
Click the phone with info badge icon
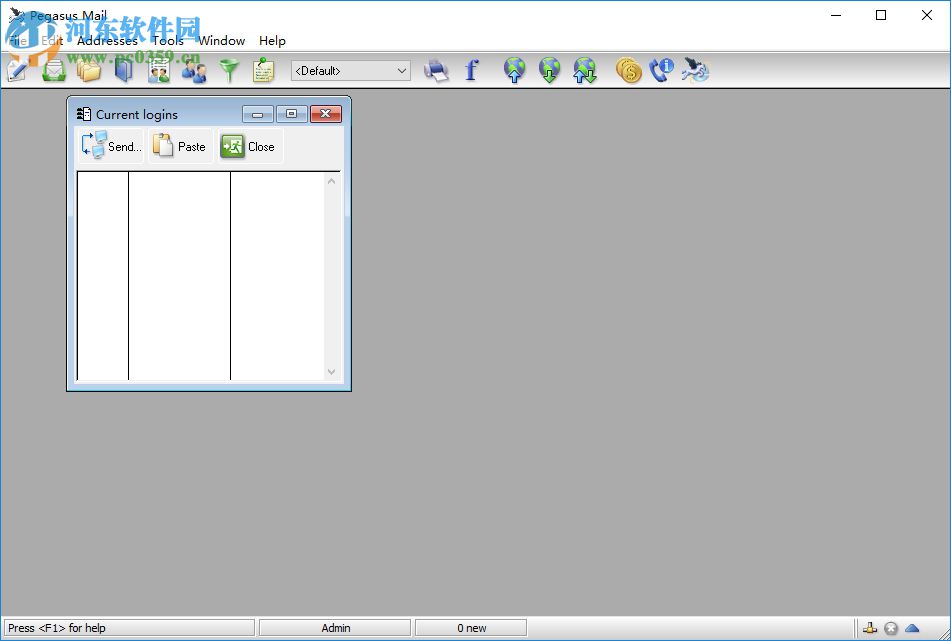661,70
